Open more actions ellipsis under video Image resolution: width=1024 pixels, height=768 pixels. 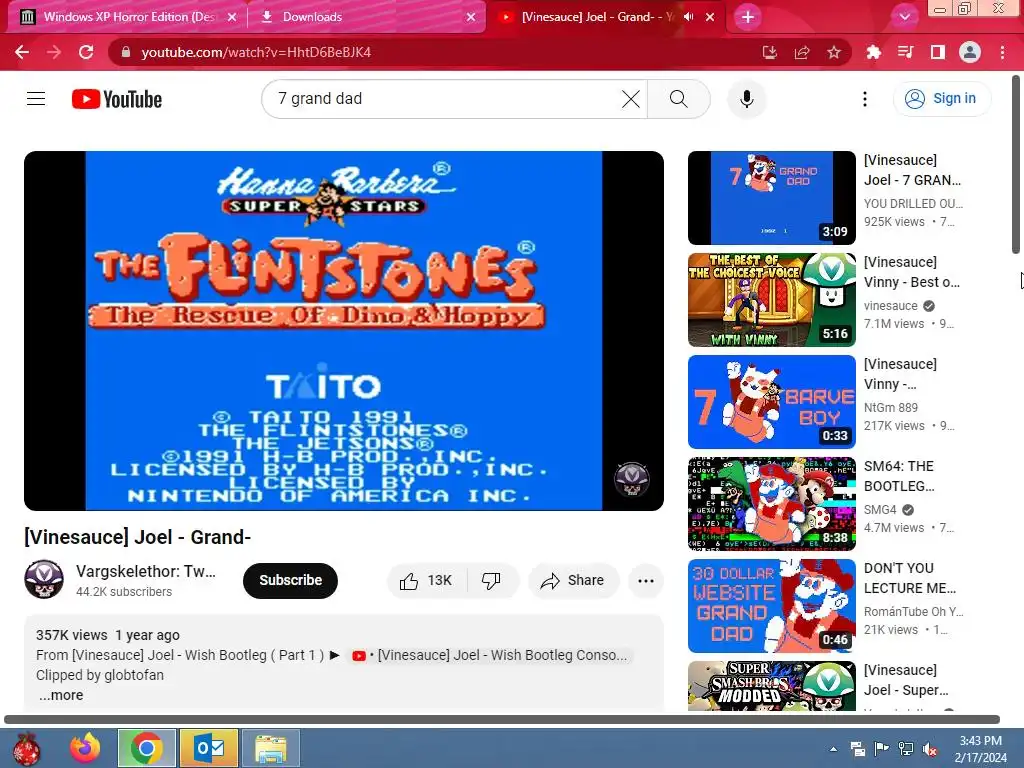click(x=646, y=581)
